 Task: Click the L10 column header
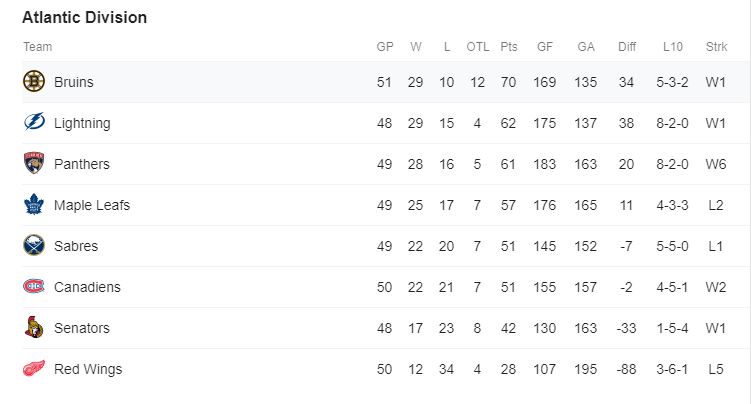pyautogui.click(x=672, y=47)
